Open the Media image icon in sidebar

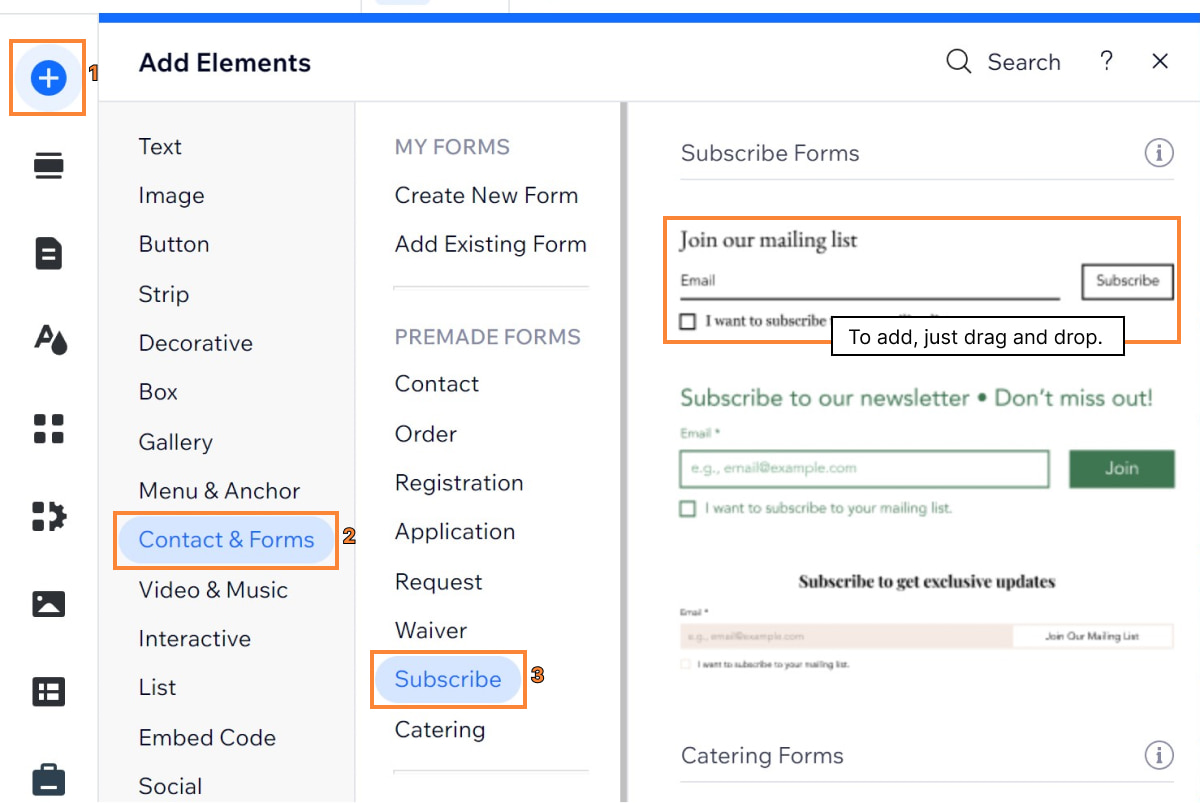(48, 603)
